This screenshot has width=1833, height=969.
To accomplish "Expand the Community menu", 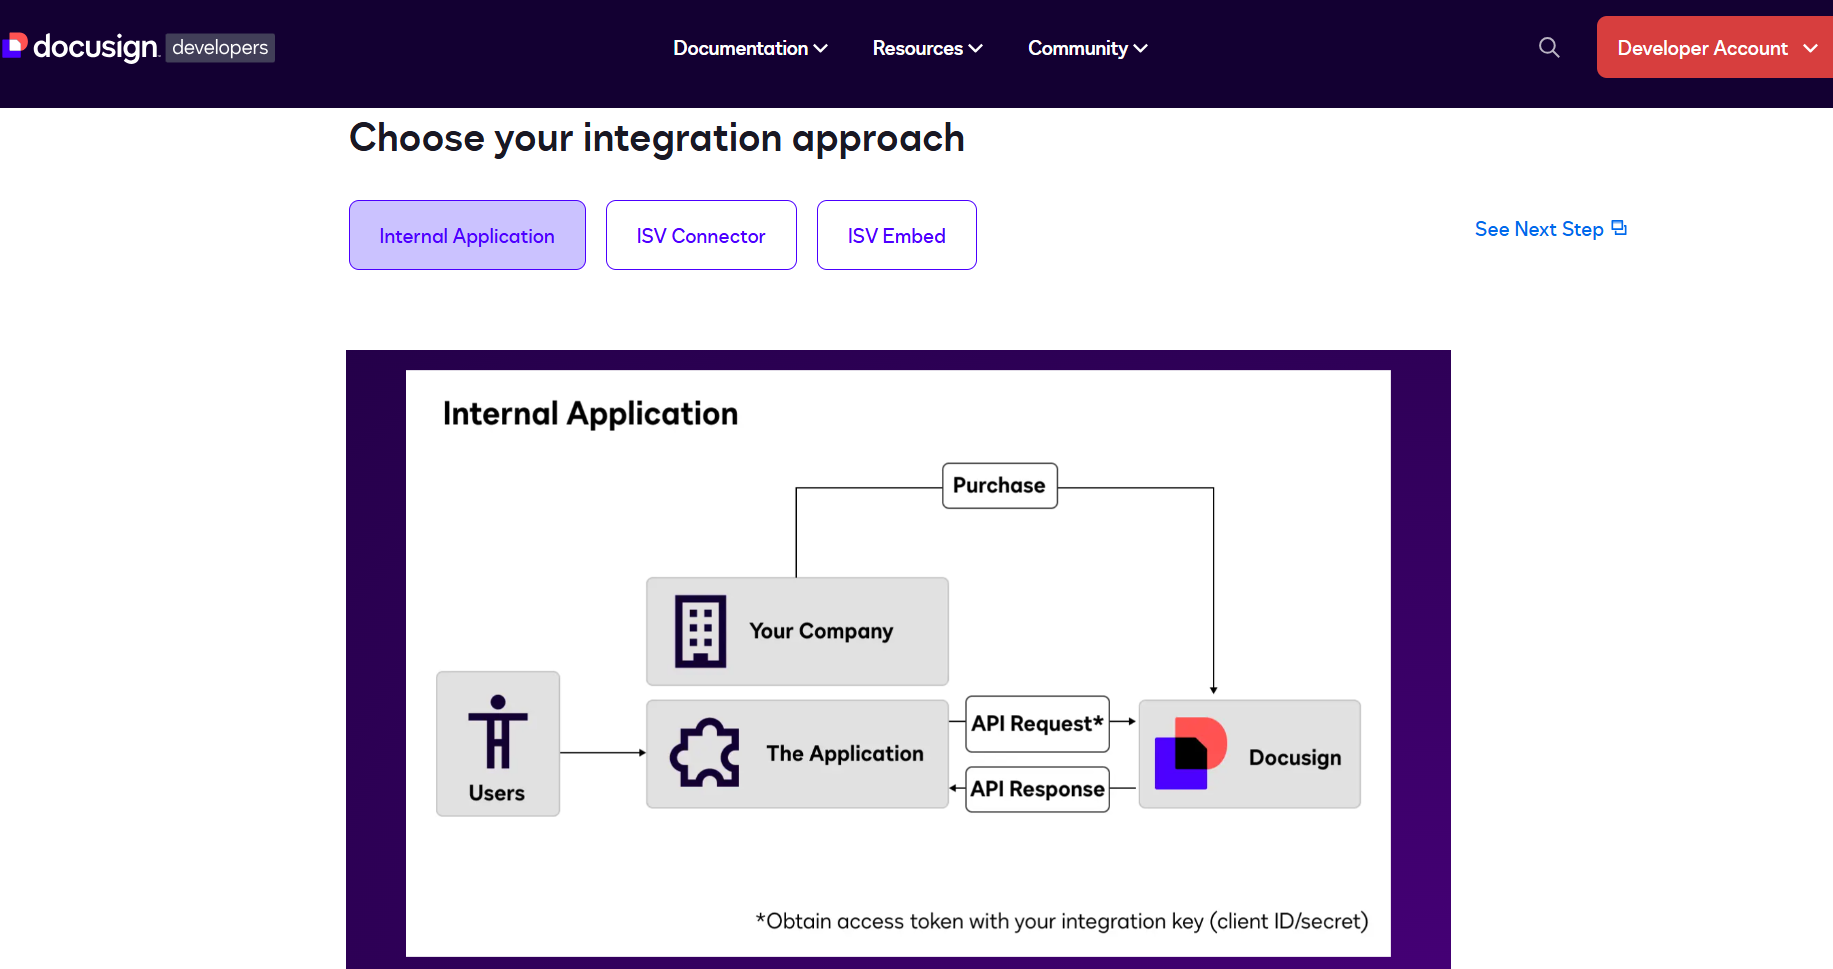I will [1087, 48].
